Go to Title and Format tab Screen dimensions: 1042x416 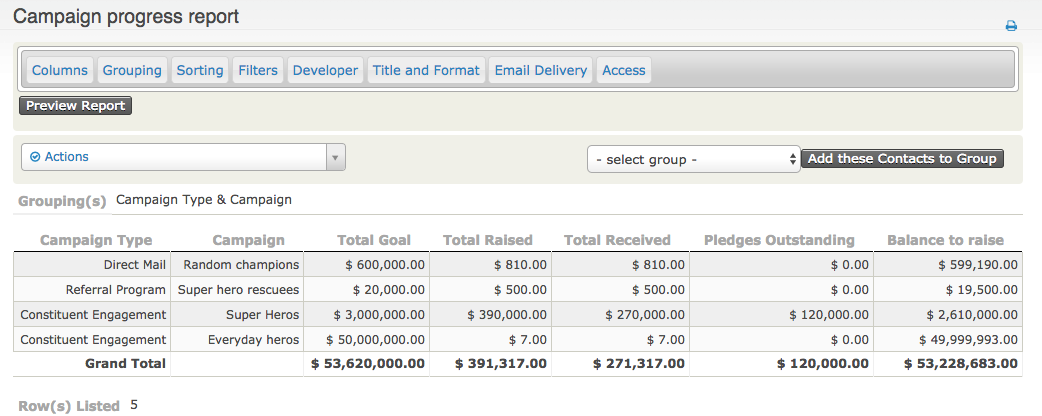click(426, 71)
